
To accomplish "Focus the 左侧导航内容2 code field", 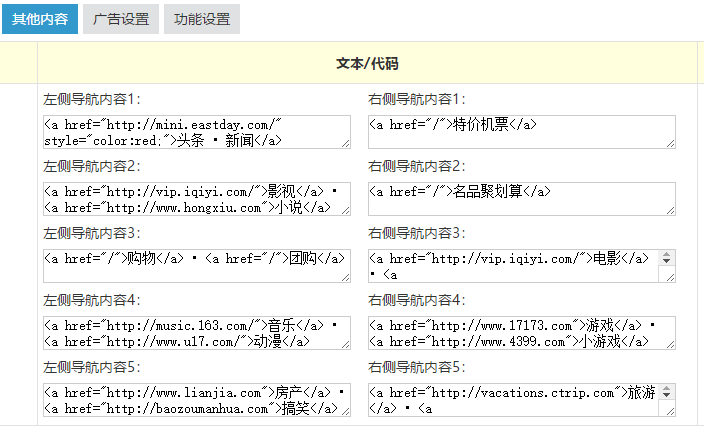I will [x=196, y=199].
